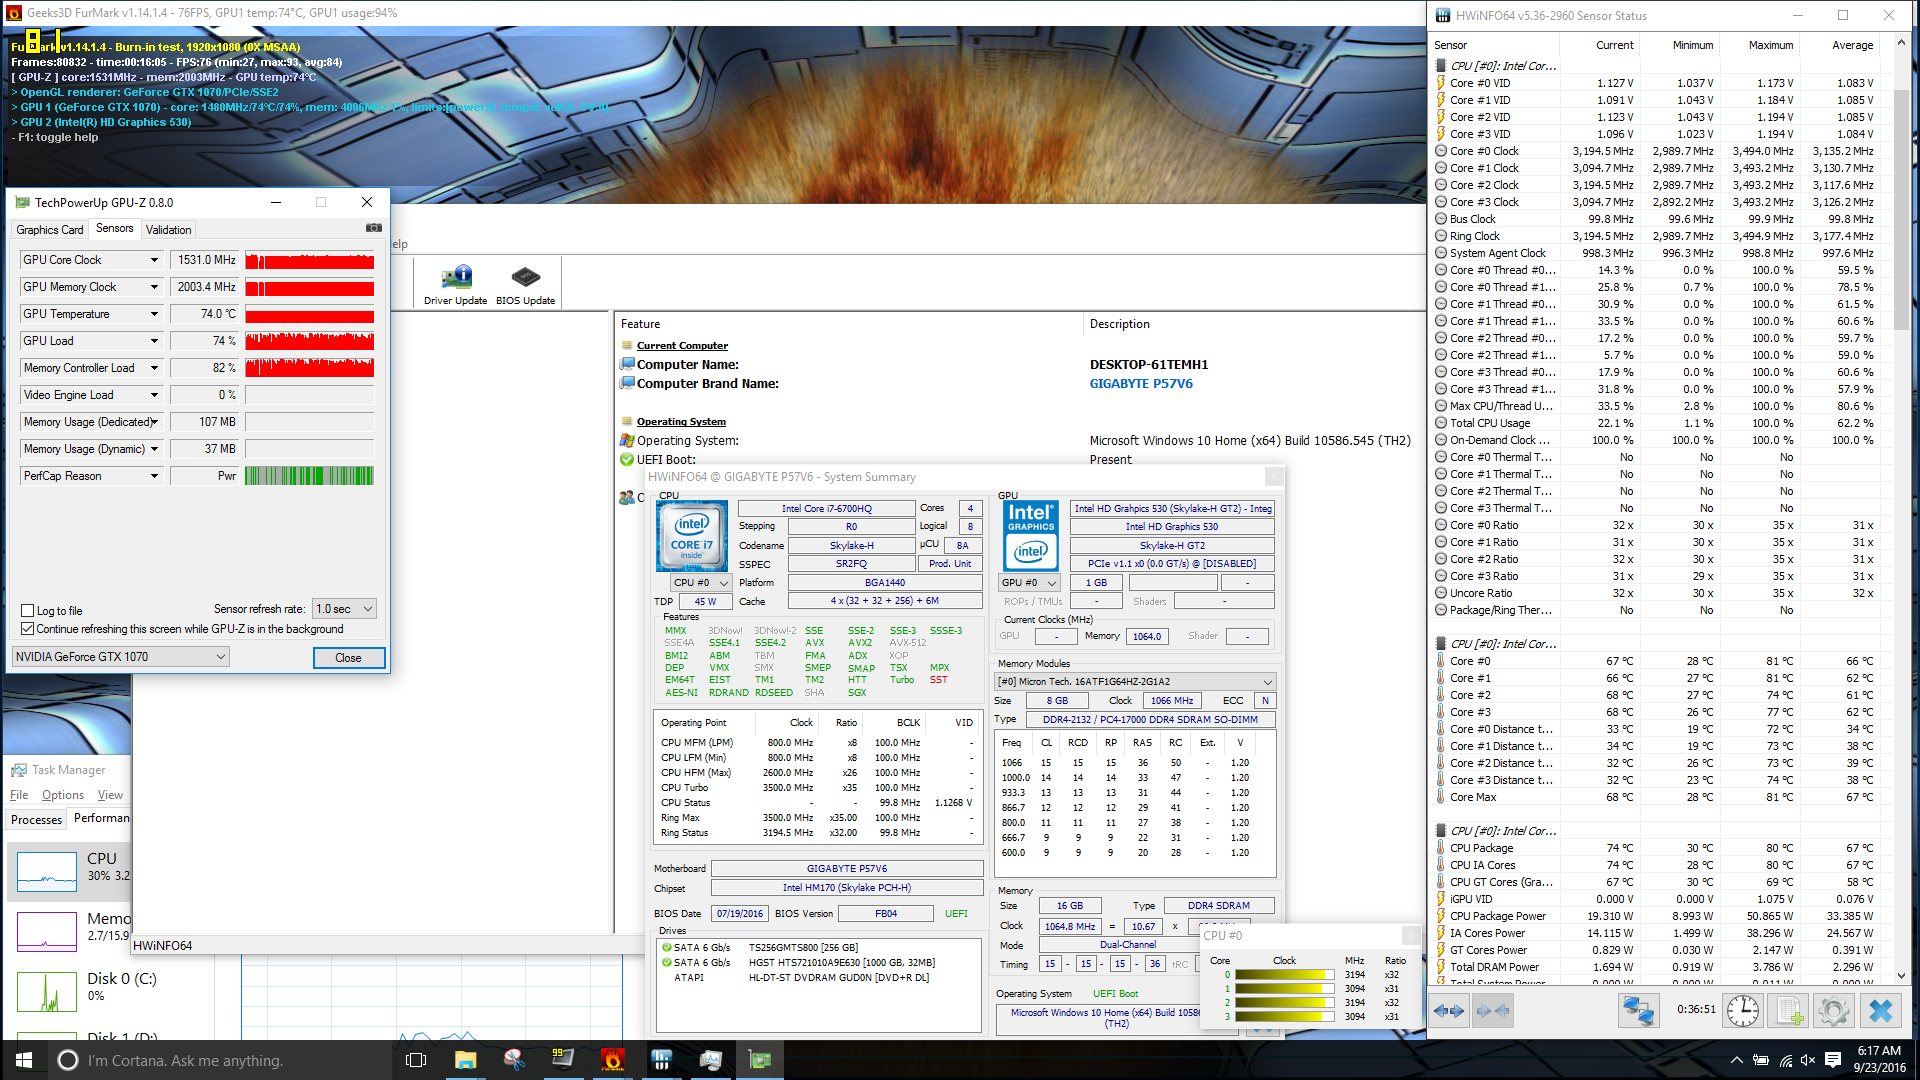Switch to the Graphics Card tab
Screen dimensions: 1920x1080
pyautogui.click(x=49, y=230)
